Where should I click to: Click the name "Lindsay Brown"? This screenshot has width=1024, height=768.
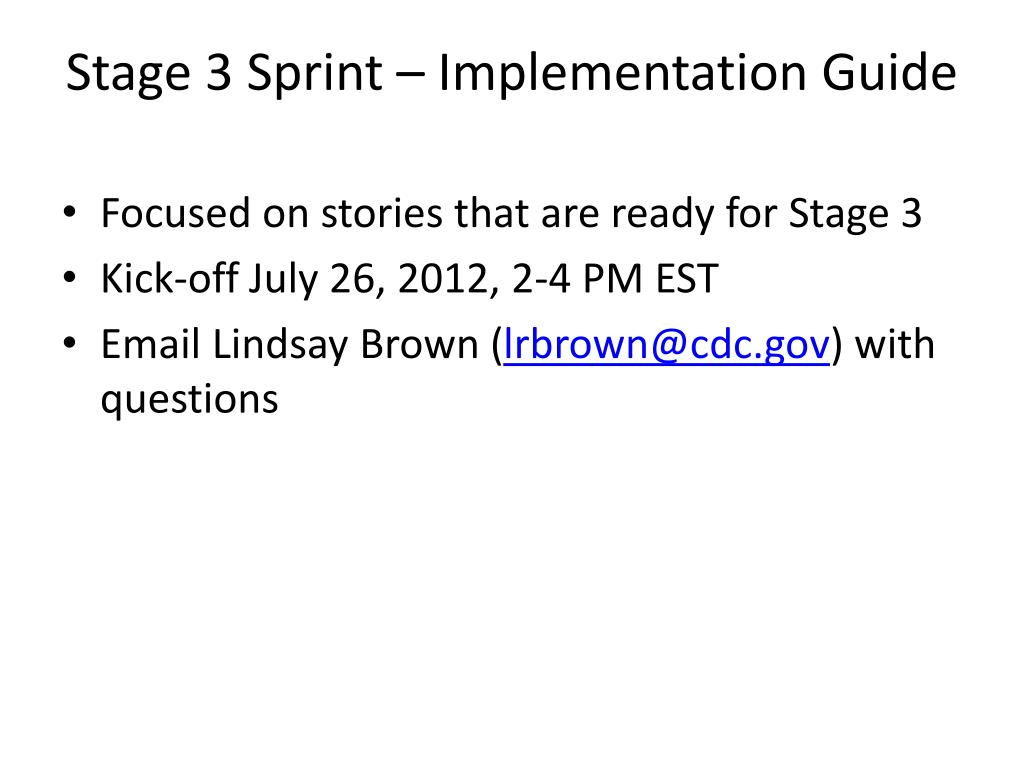(345, 345)
